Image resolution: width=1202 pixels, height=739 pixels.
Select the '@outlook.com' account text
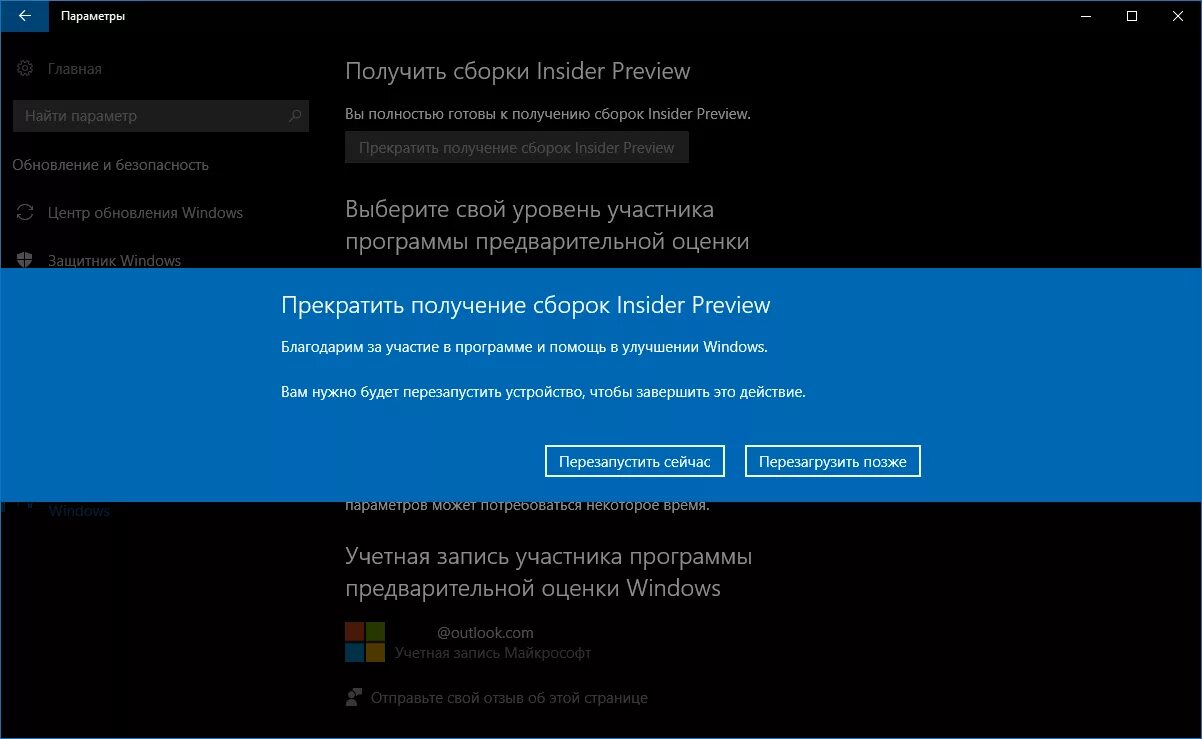tap(485, 632)
